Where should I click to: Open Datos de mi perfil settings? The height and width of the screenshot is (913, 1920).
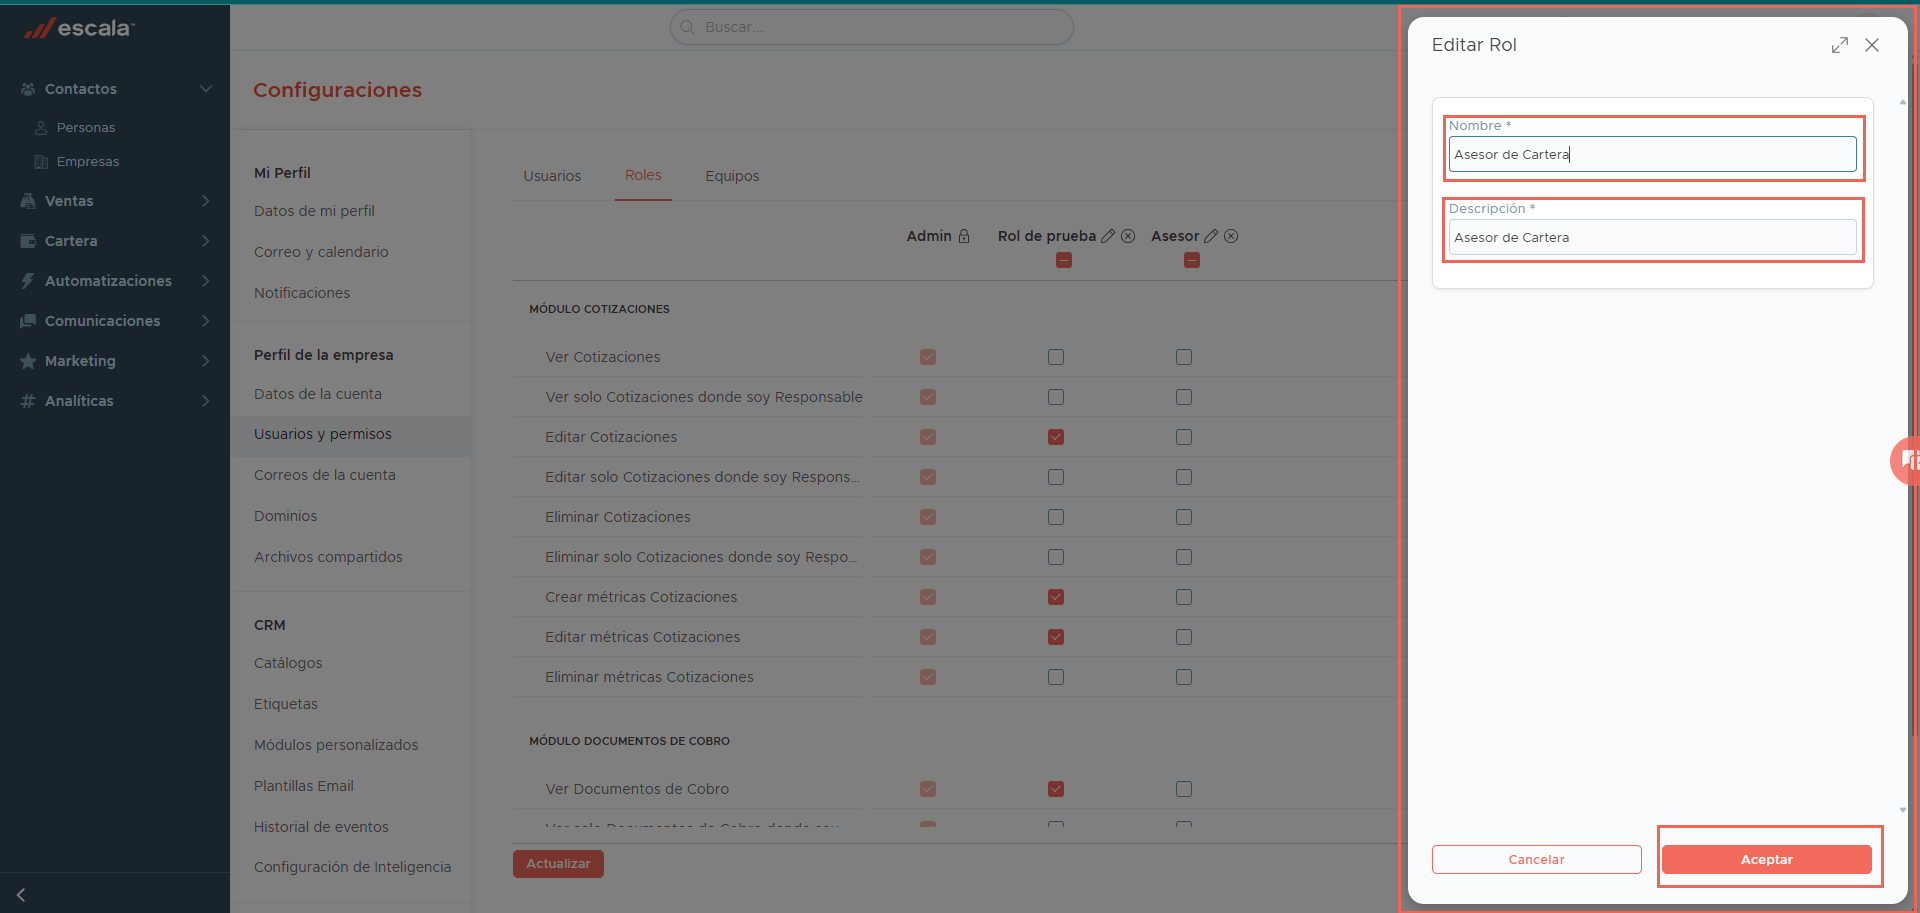pos(314,211)
